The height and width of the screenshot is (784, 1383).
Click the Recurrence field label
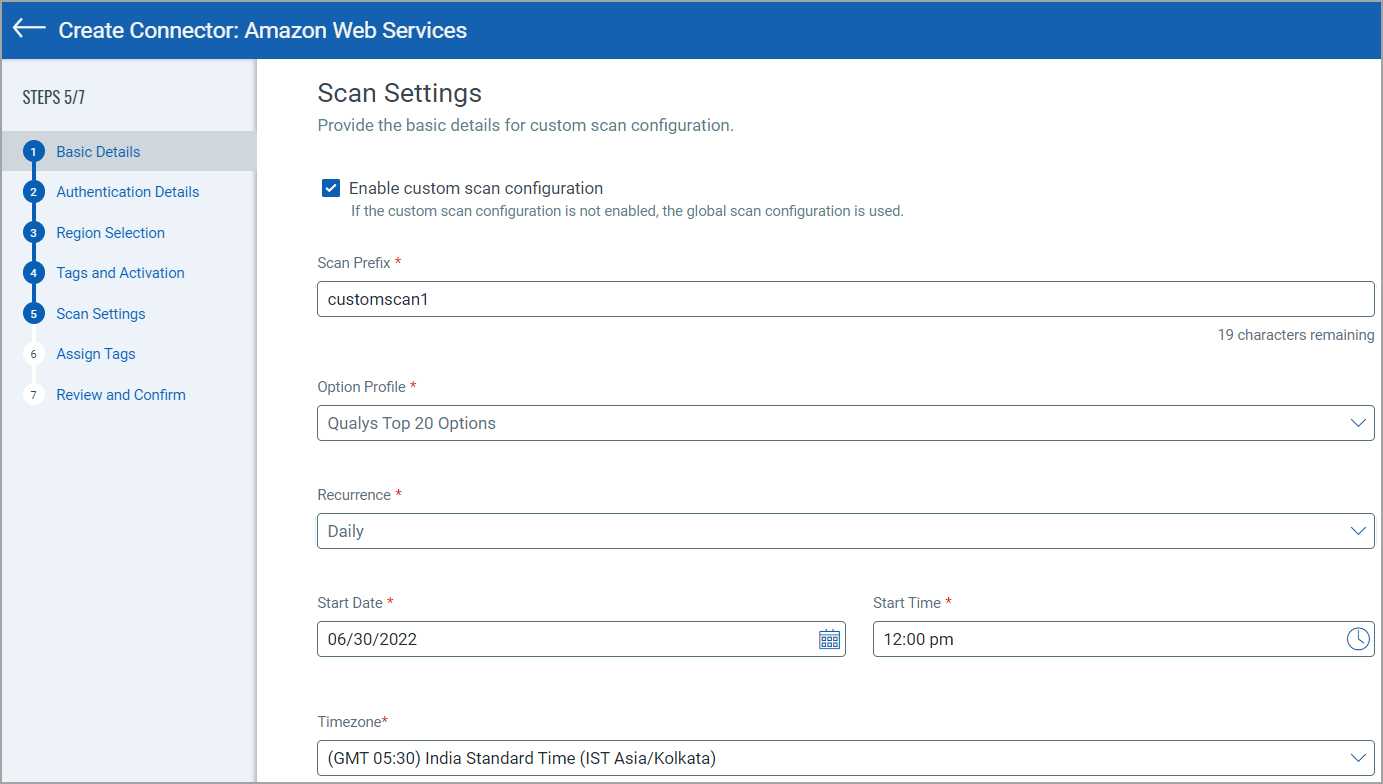click(360, 495)
